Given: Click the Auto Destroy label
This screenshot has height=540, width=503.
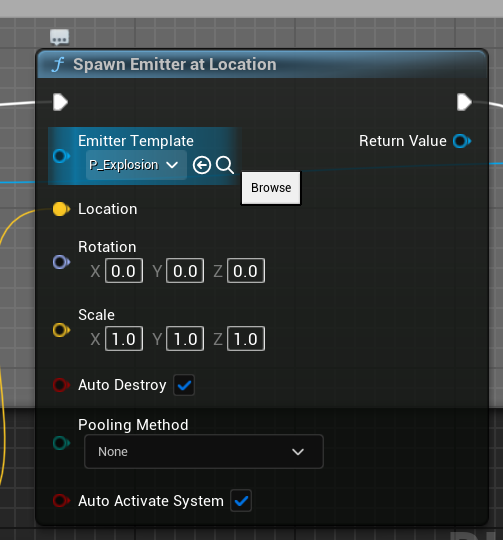Looking at the screenshot, I should pos(122,385).
